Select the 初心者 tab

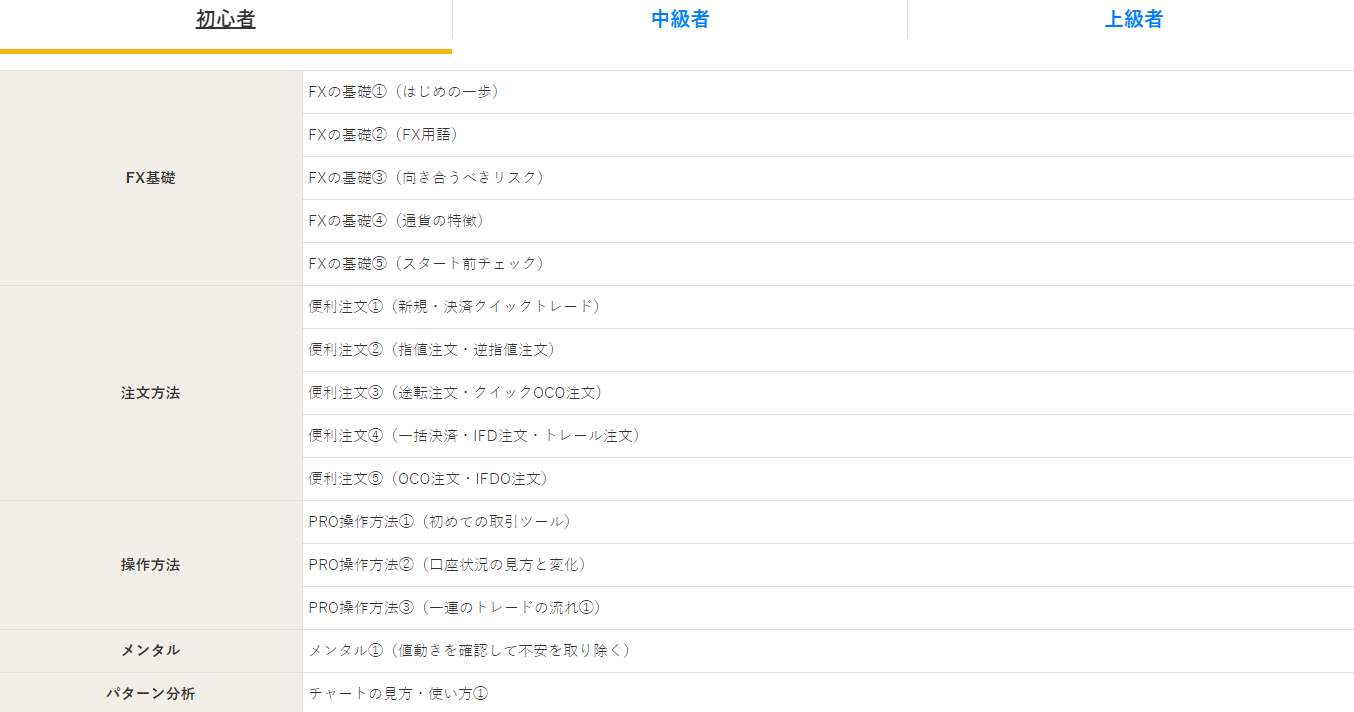pos(225,19)
